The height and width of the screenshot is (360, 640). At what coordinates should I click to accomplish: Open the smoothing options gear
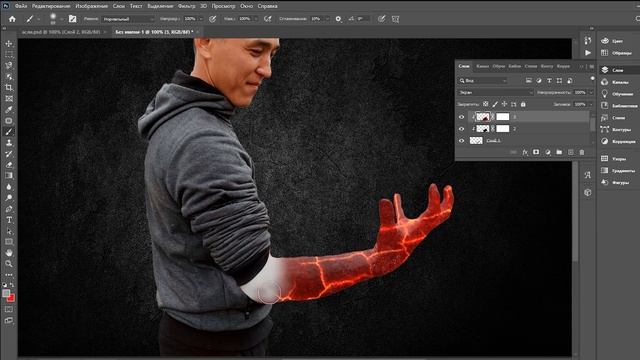click(338, 19)
